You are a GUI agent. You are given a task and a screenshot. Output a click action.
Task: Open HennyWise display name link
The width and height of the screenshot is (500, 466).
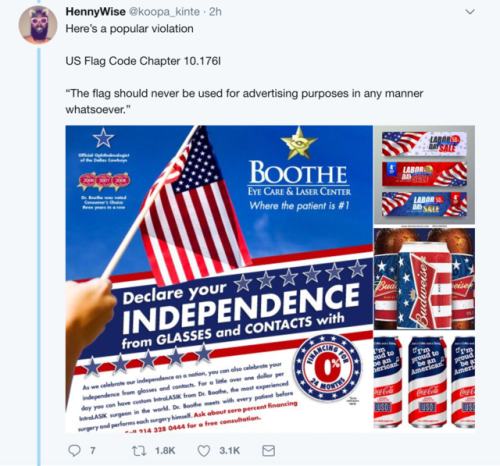point(95,12)
